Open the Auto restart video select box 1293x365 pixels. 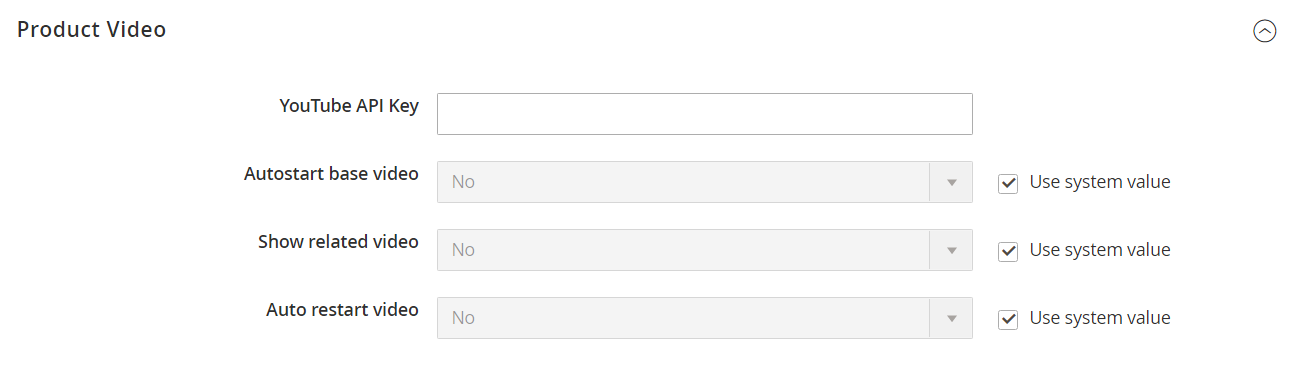[705, 318]
